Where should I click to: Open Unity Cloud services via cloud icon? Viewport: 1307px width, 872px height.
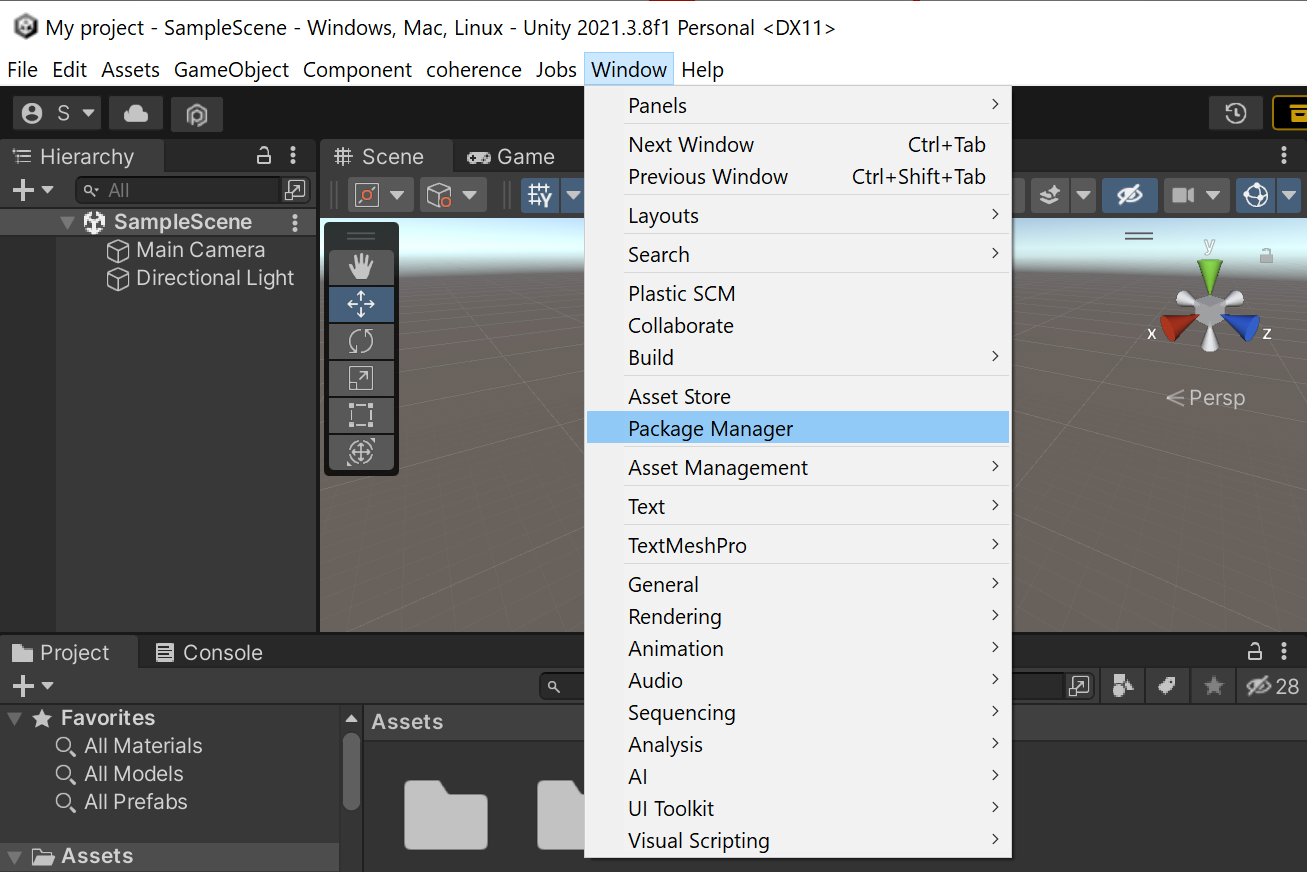click(x=136, y=114)
